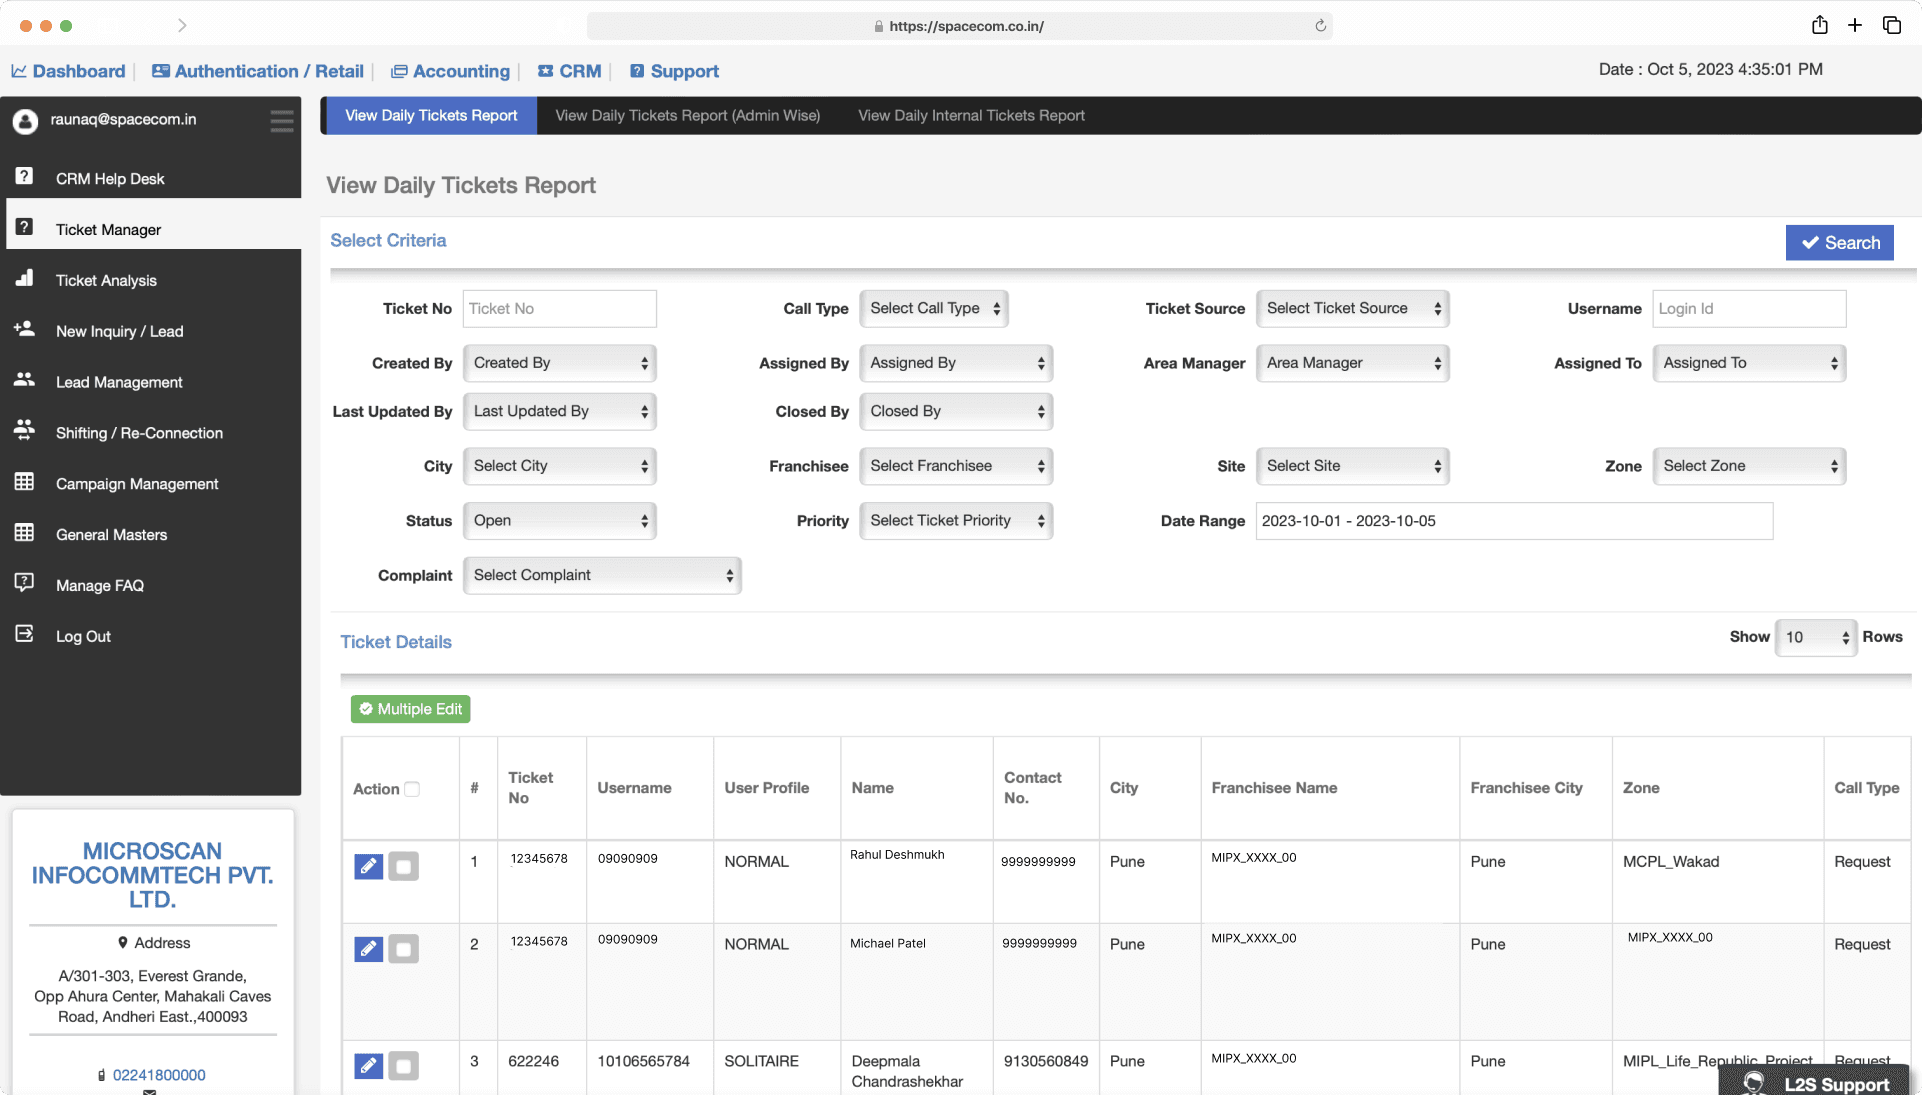Check the selection box for ticket row 2
Screen dimensions: 1922x1095
(x=404, y=948)
